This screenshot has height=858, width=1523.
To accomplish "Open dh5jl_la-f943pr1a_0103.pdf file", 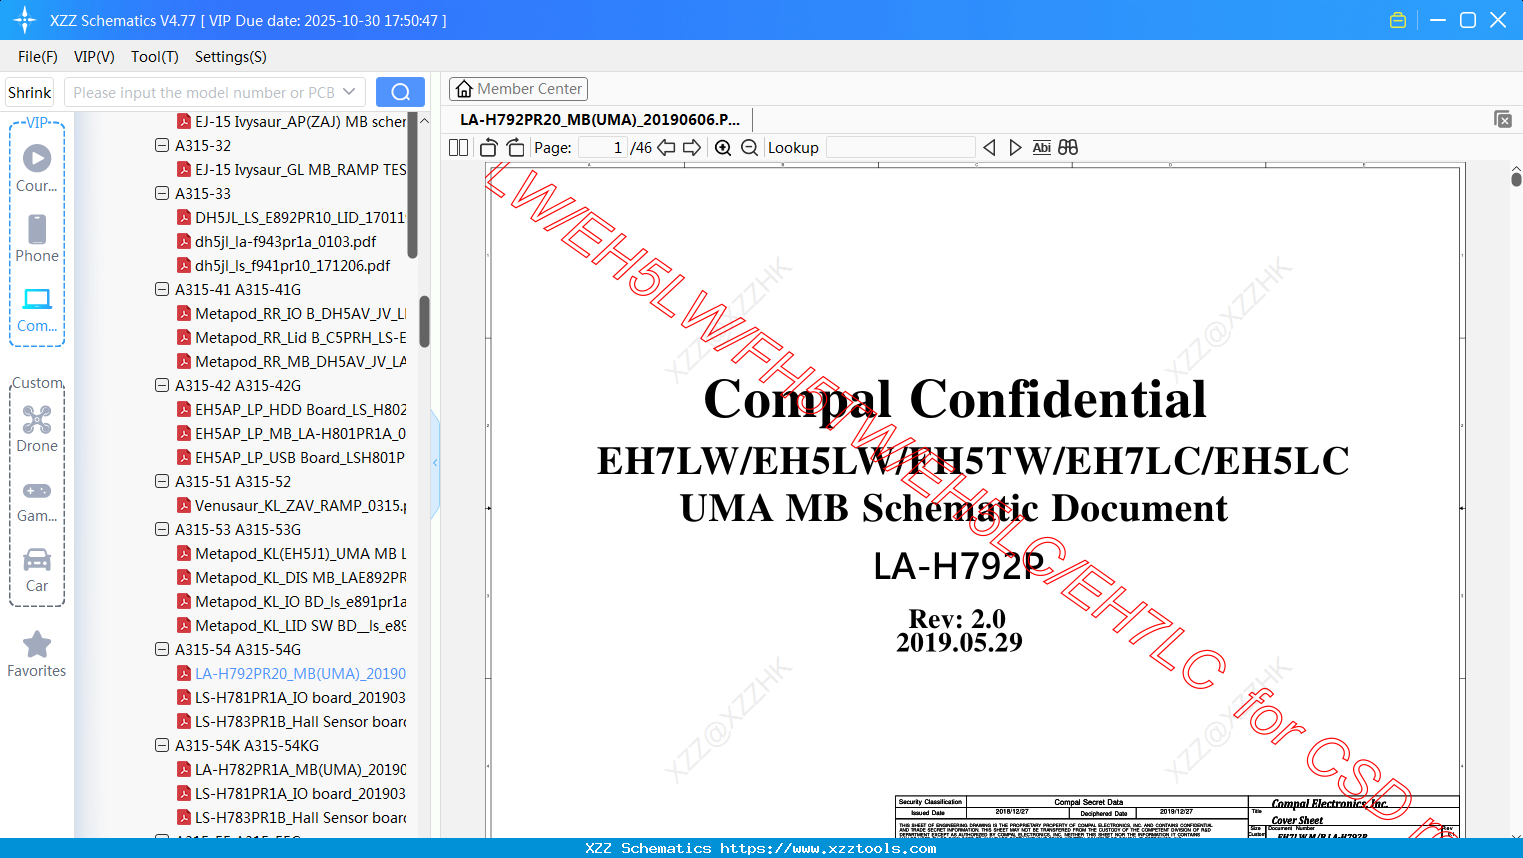I will click(285, 241).
